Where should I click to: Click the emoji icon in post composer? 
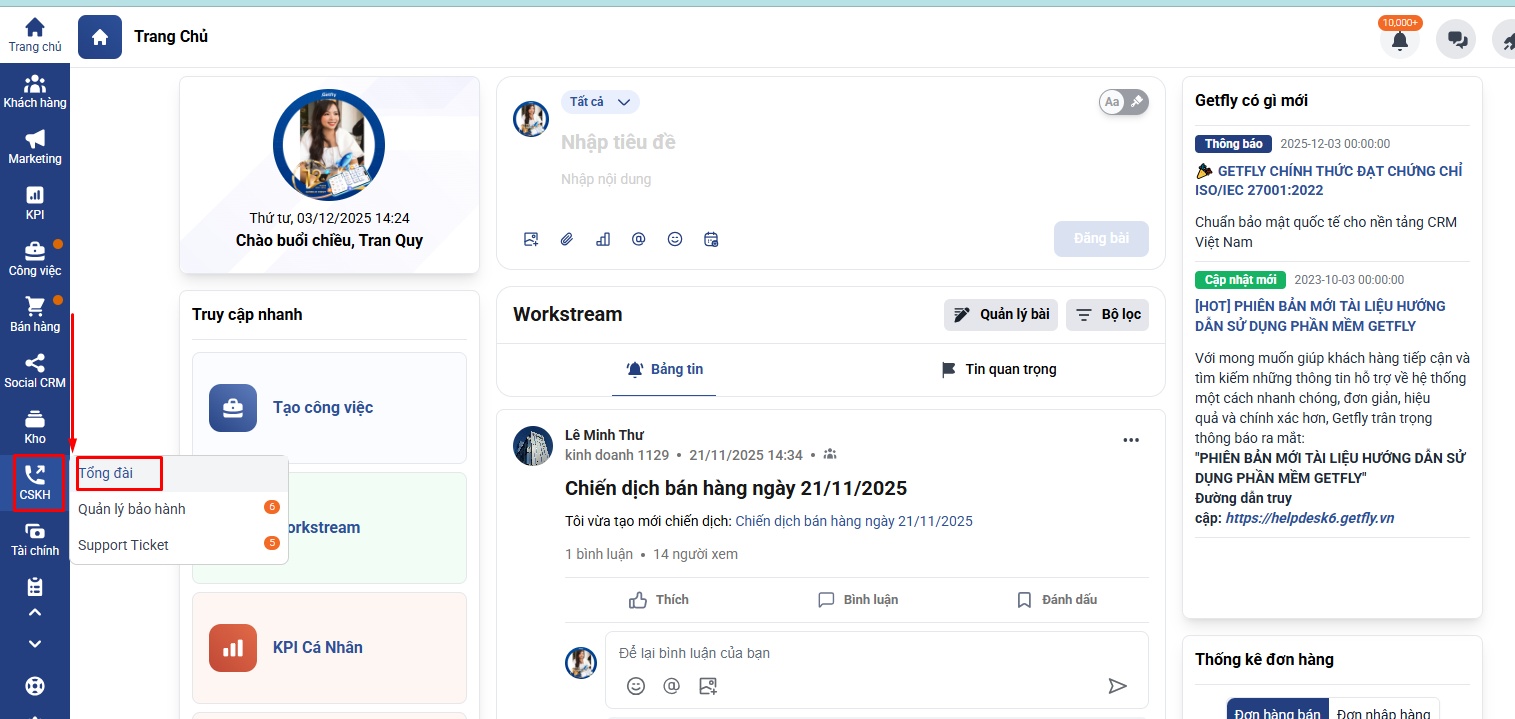coord(675,239)
